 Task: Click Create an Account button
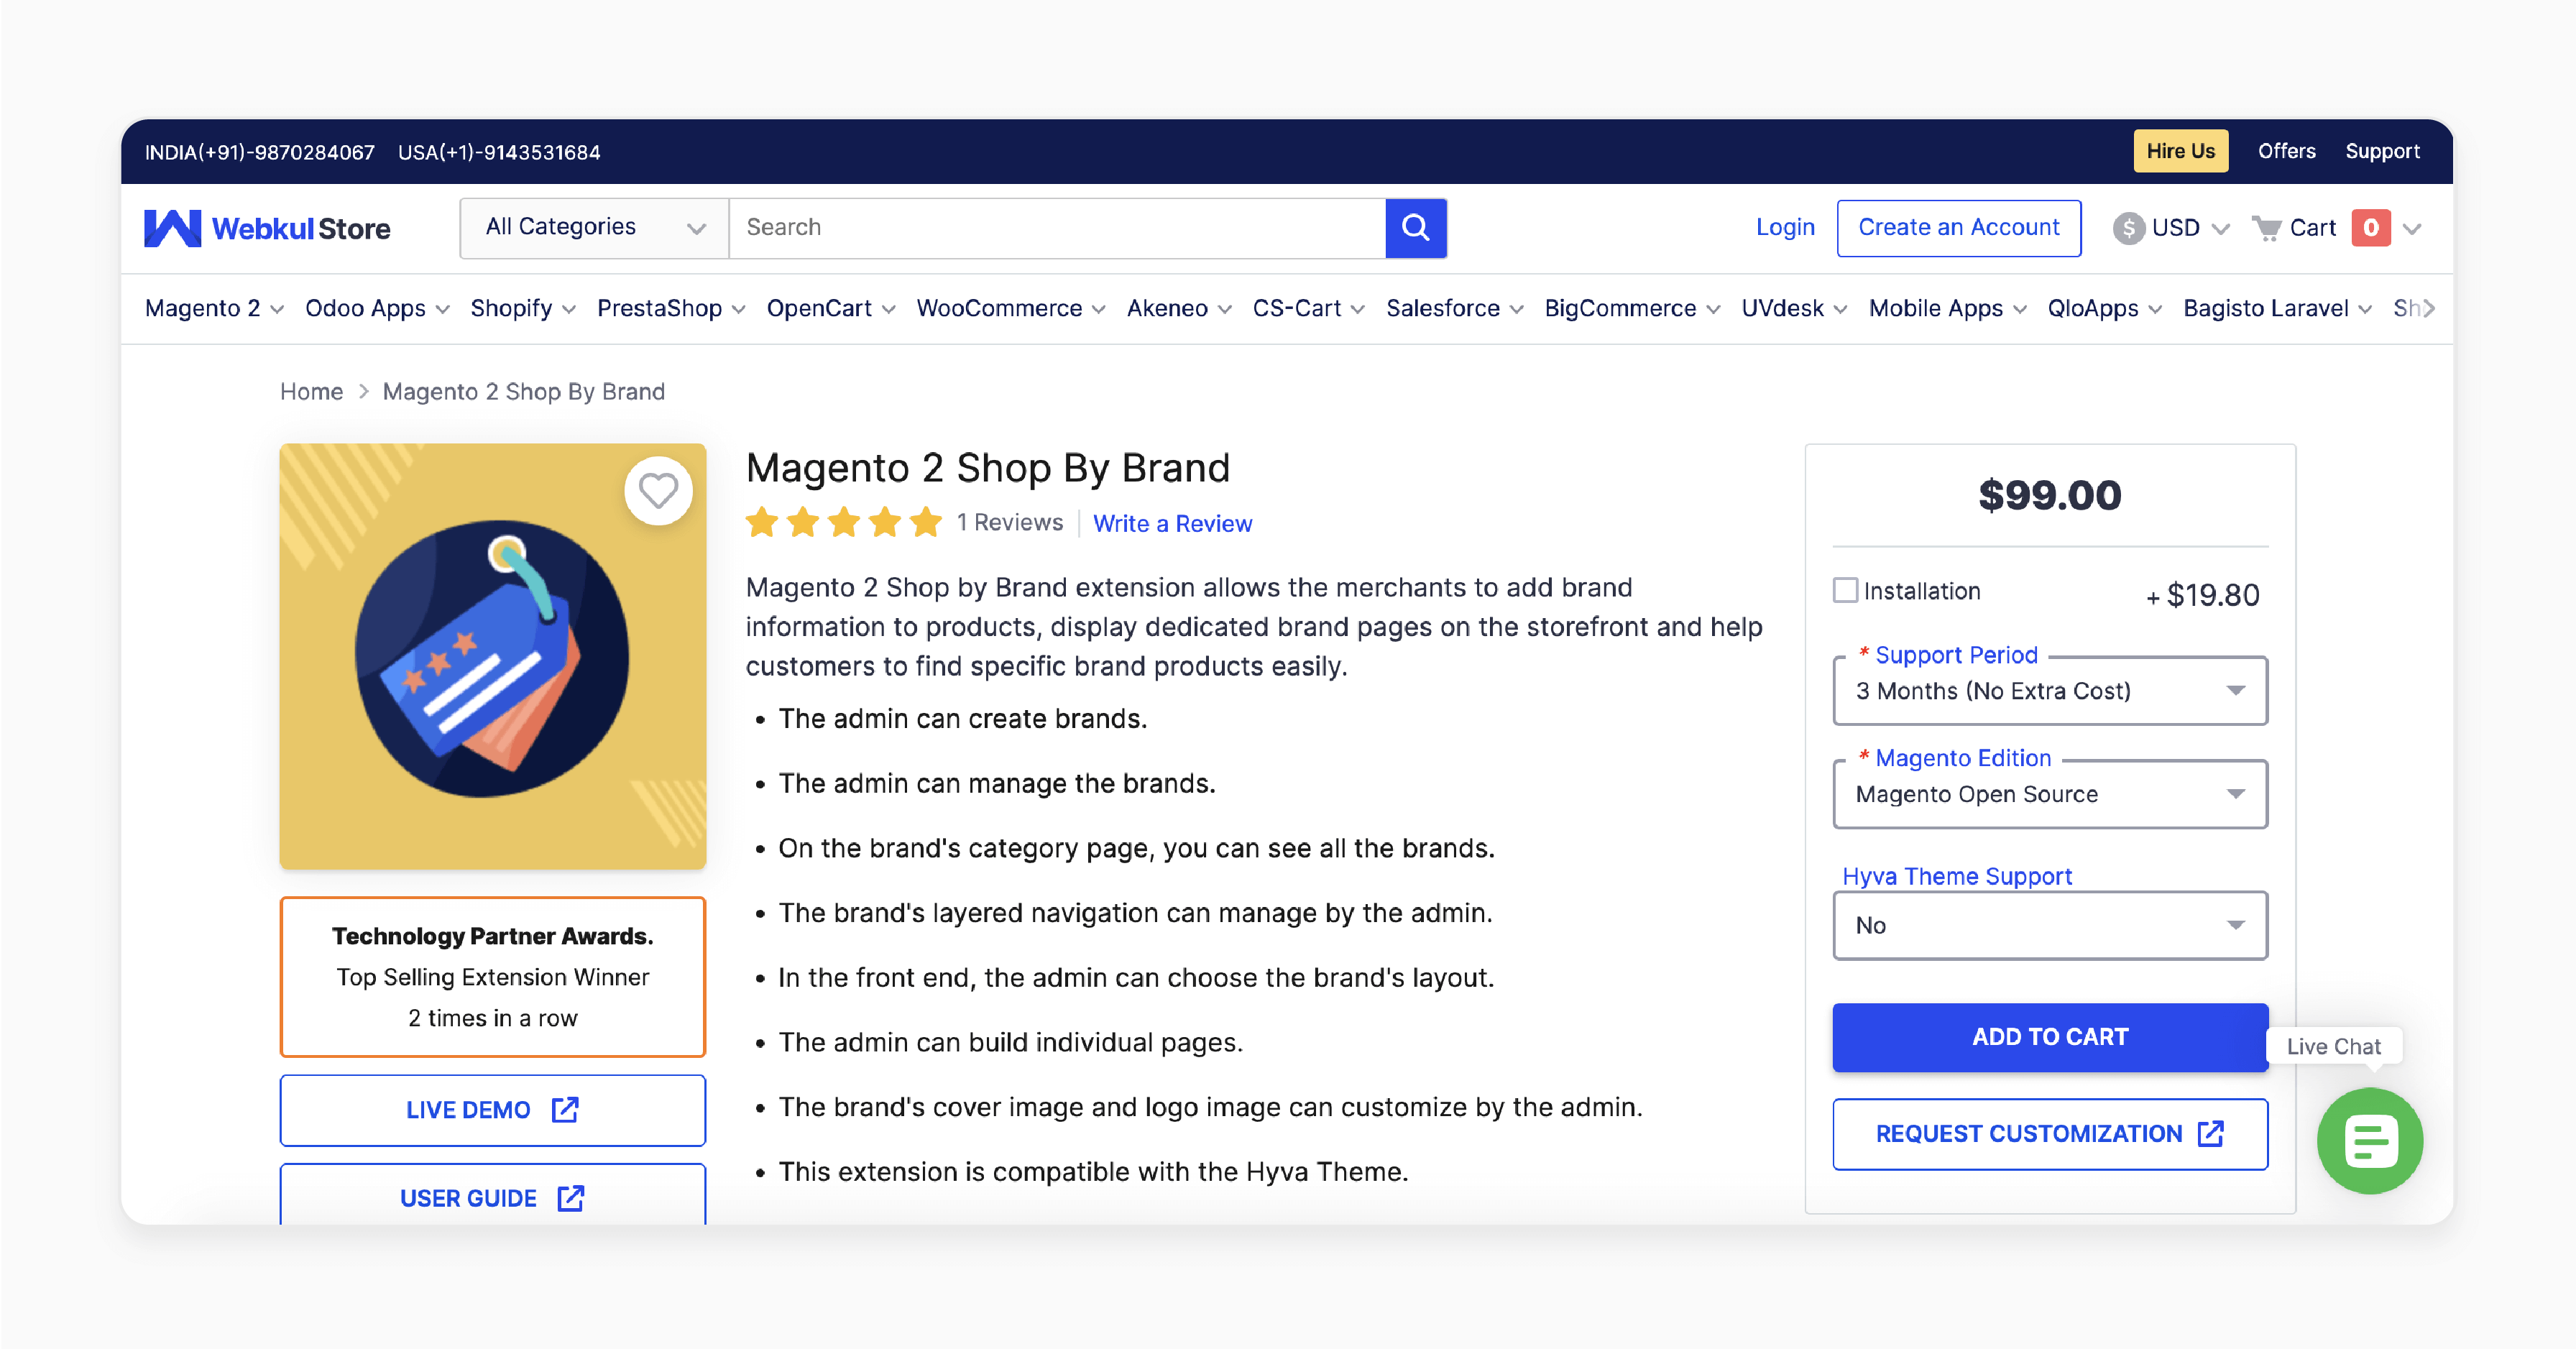[x=1958, y=228]
